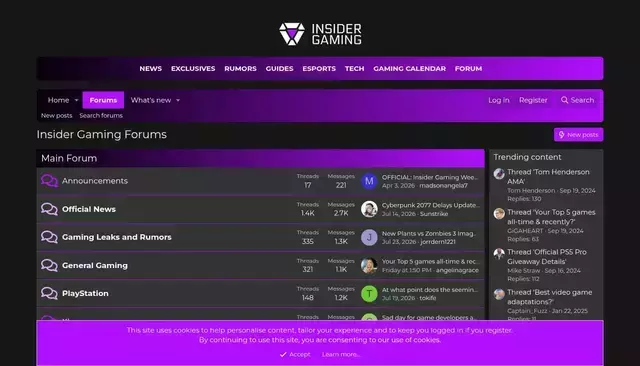Open the Main Forum category header
This screenshot has width=640, height=366.
coord(69,158)
